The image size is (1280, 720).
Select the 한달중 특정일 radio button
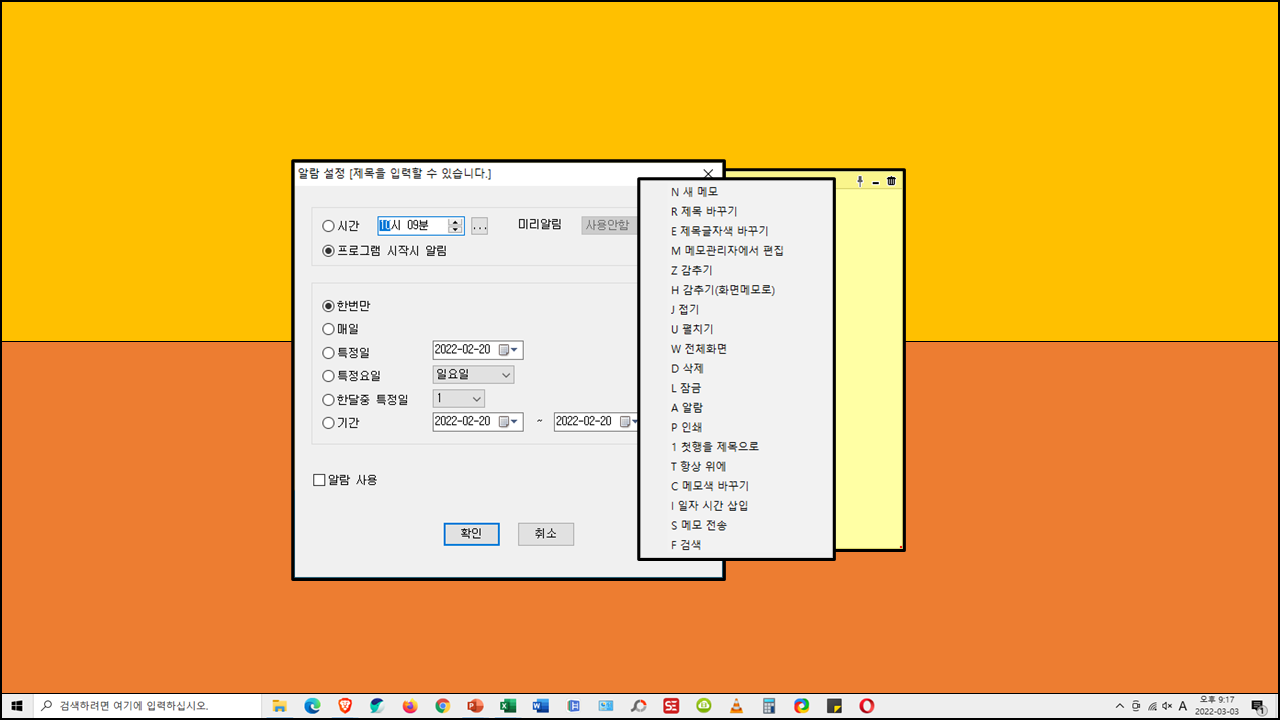pos(365,399)
